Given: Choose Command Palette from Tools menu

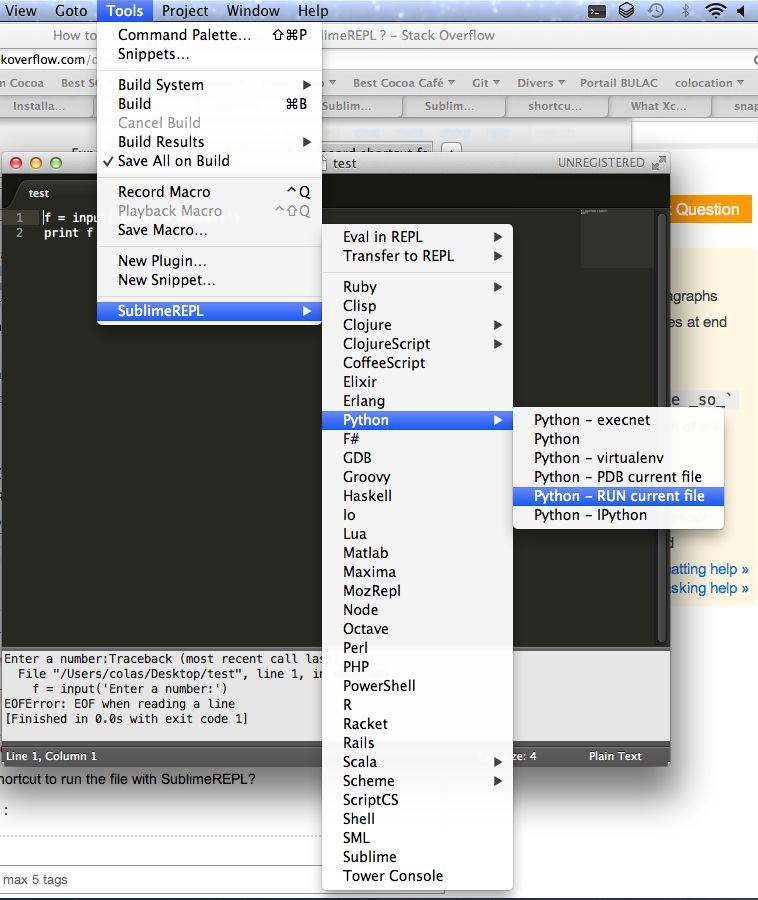Looking at the screenshot, I should click(209, 34).
